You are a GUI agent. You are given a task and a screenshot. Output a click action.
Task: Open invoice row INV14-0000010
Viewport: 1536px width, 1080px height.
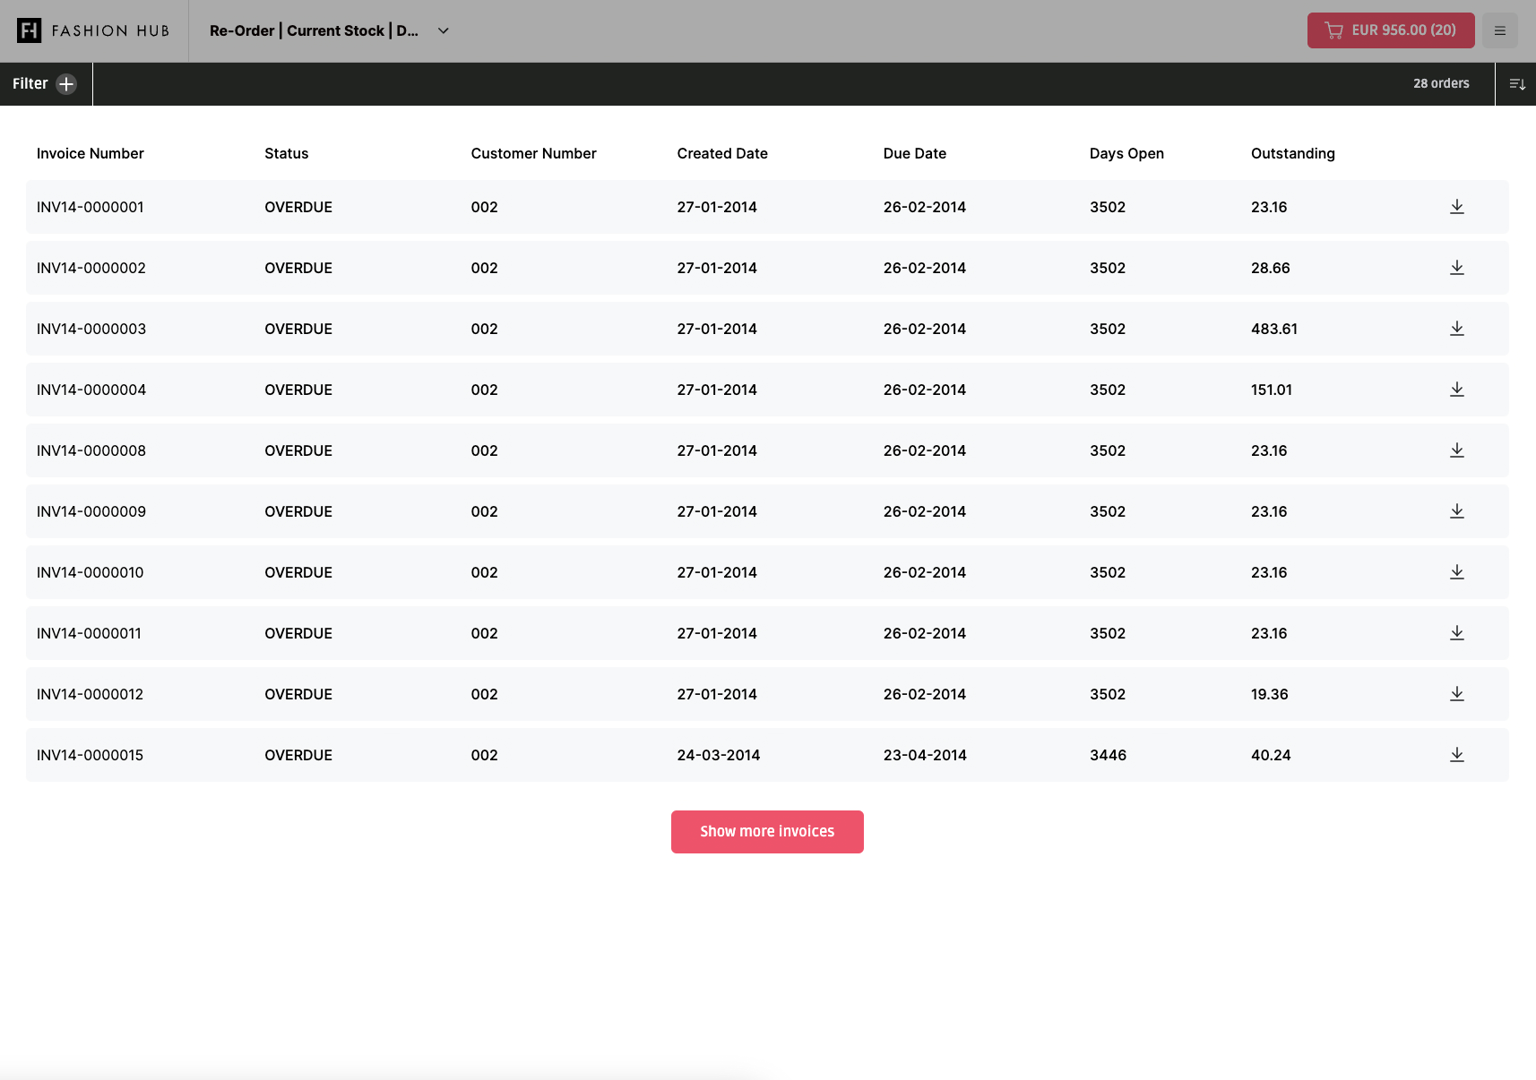[90, 573]
